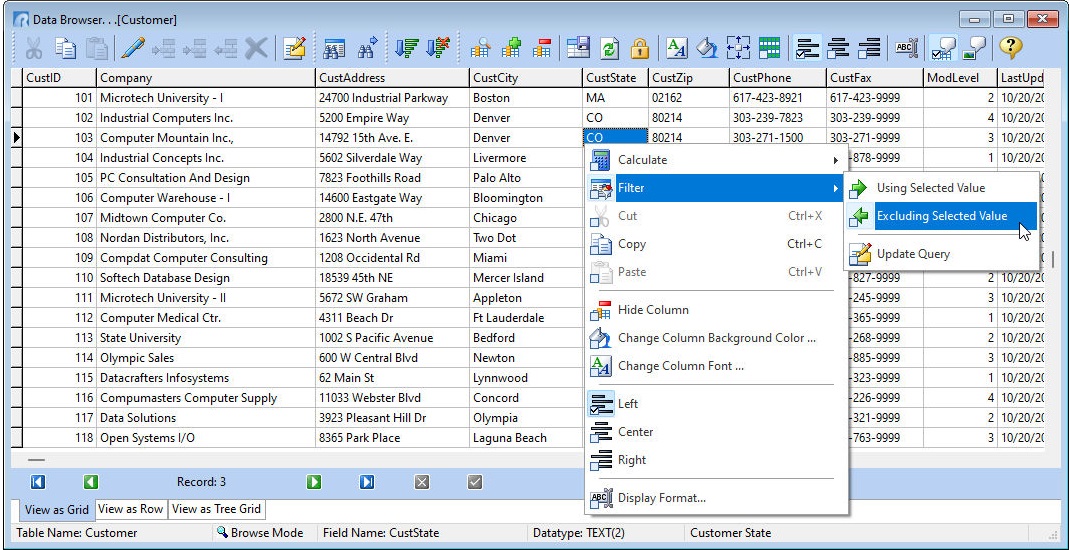The width and height of the screenshot is (1069, 550).
Task: Click the CustZip cell '02162'
Action: 689,98
